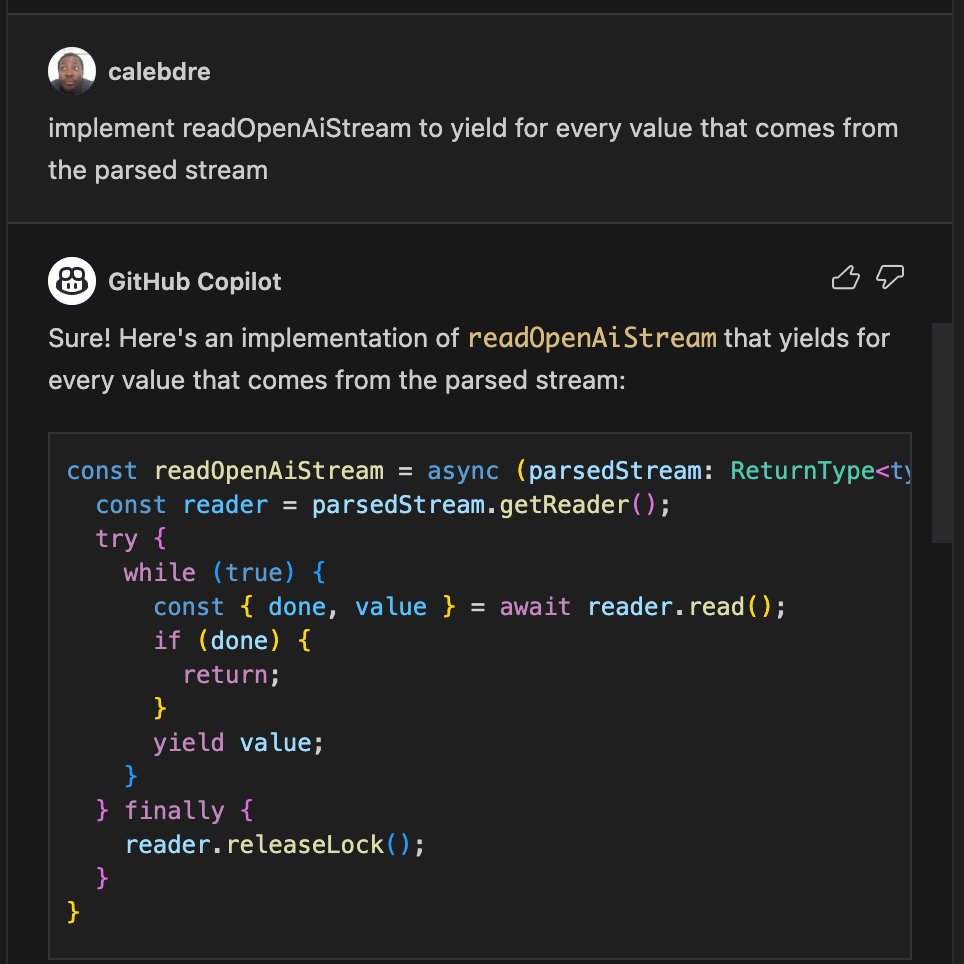Click the 'yield value;' code line
Viewport: 964px width, 964px height.
pos(238,743)
